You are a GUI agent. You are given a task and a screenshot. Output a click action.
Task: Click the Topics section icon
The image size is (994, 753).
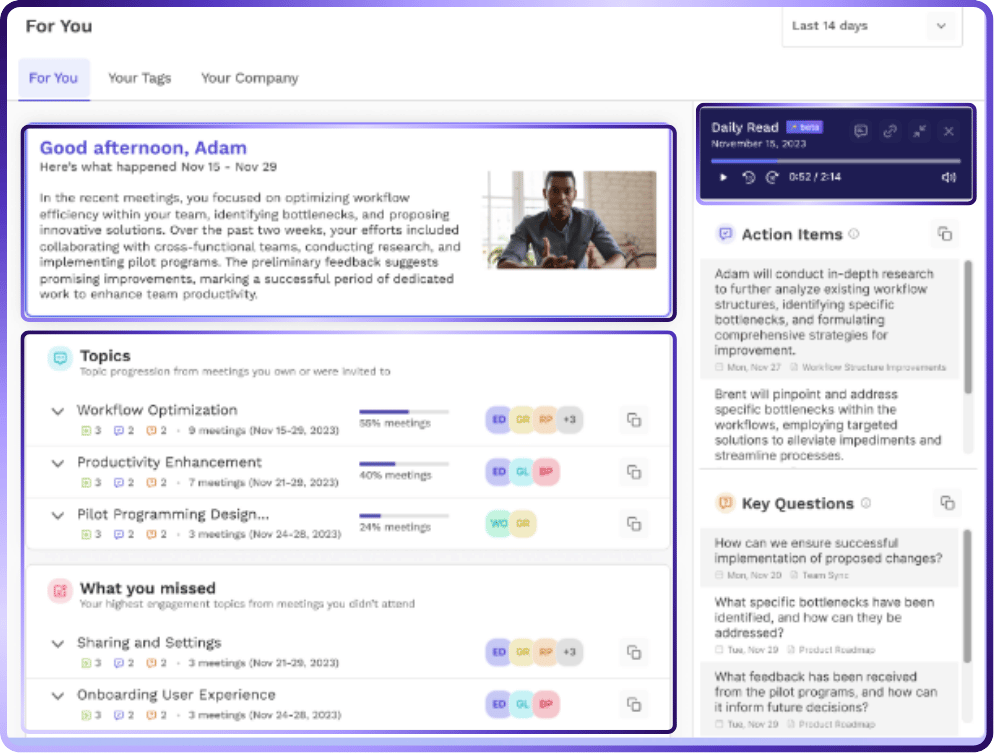coord(60,359)
